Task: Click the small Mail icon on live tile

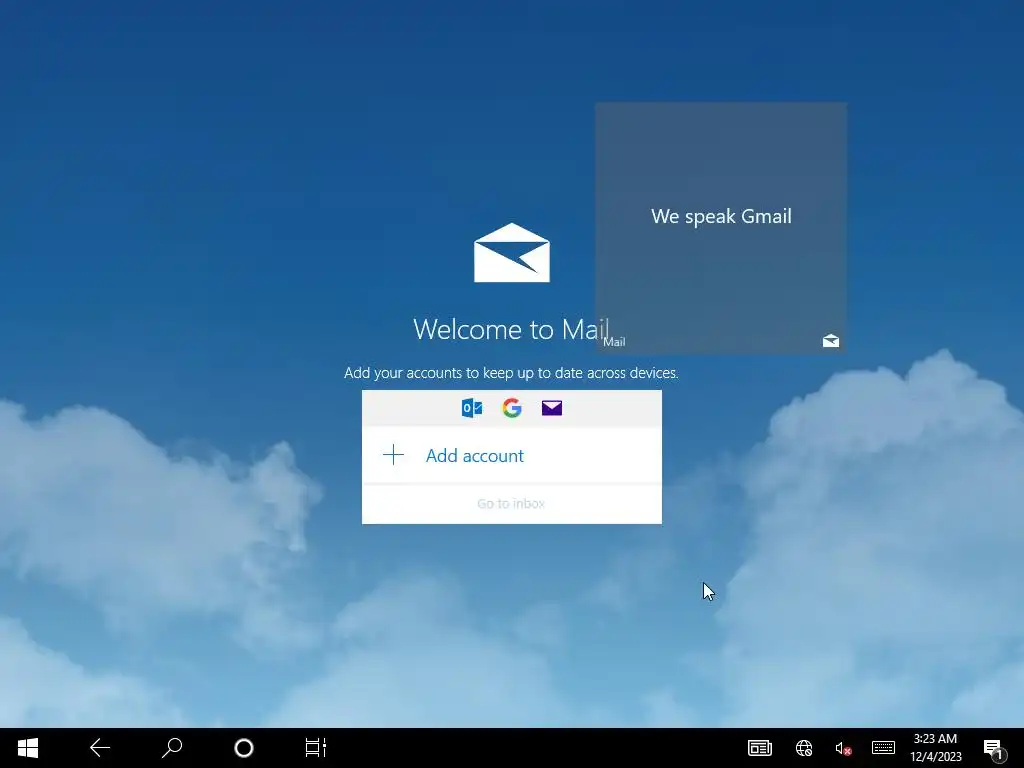Action: click(831, 341)
